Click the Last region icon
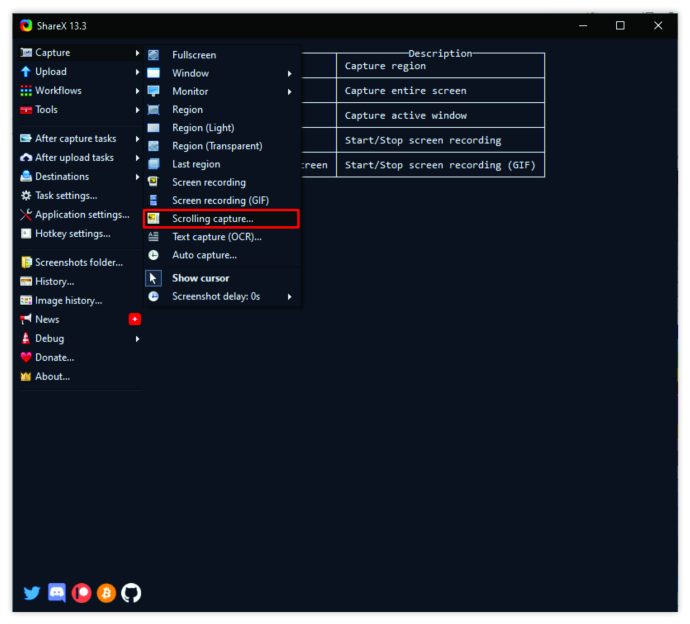The height and width of the screenshot is (624, 690). point(153,164)
